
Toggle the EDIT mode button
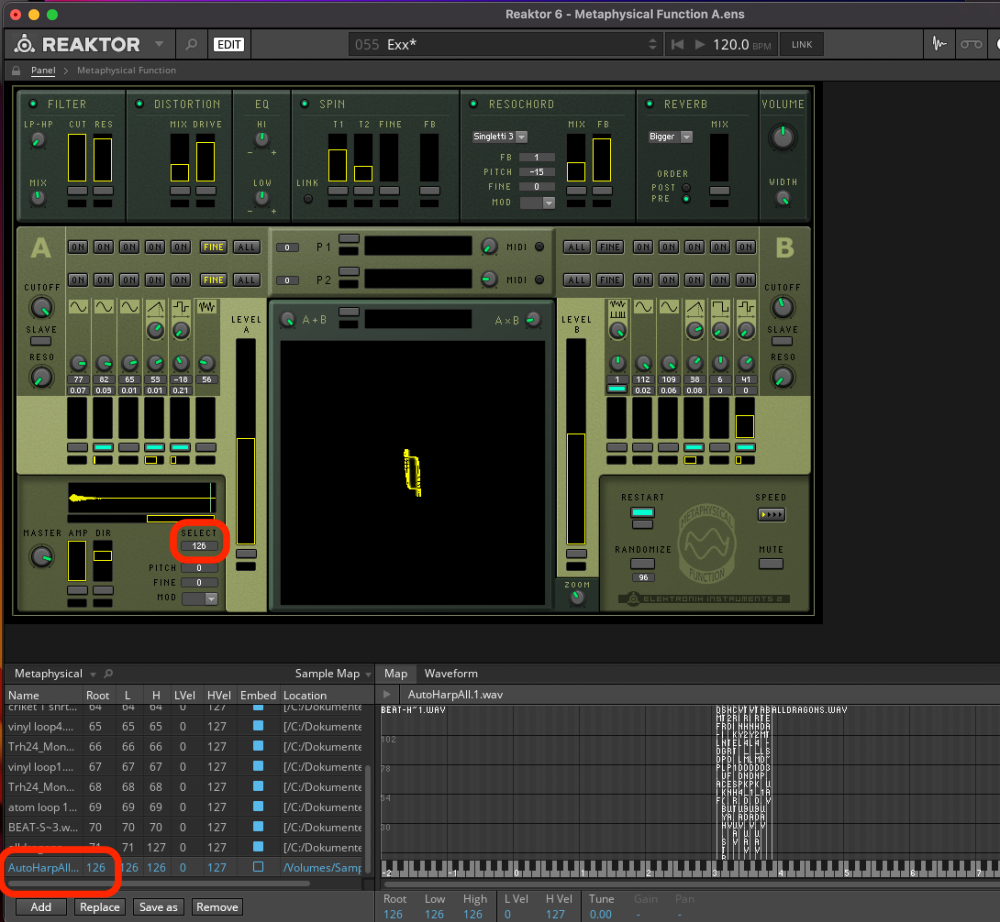point(228,44)
